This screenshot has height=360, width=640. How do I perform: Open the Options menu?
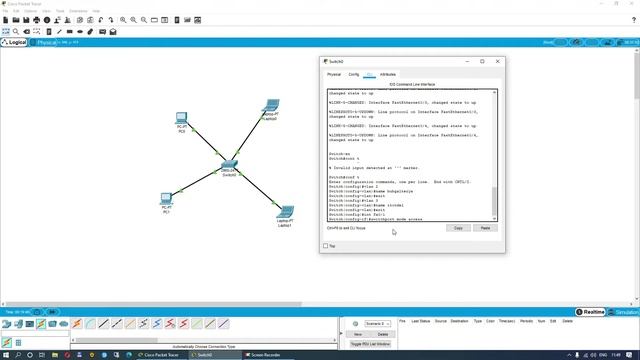point(31,11)
